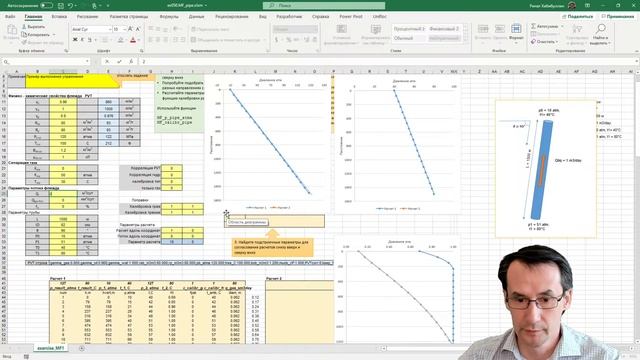Viewport: 640px width, 360px height.
Task: Expand the Копировать dropdown arrow
Action: tap(54, 35)
